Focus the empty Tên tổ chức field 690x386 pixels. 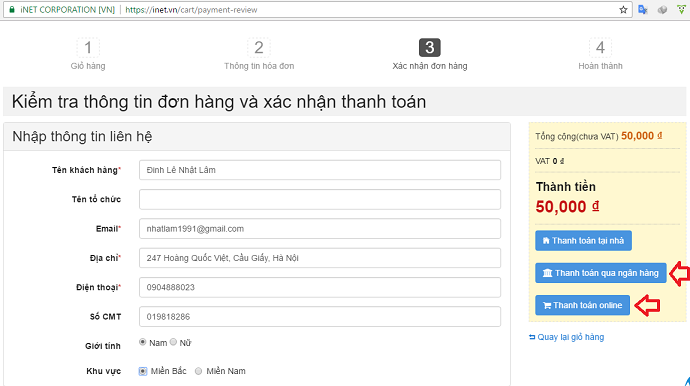tap(320, 199)
